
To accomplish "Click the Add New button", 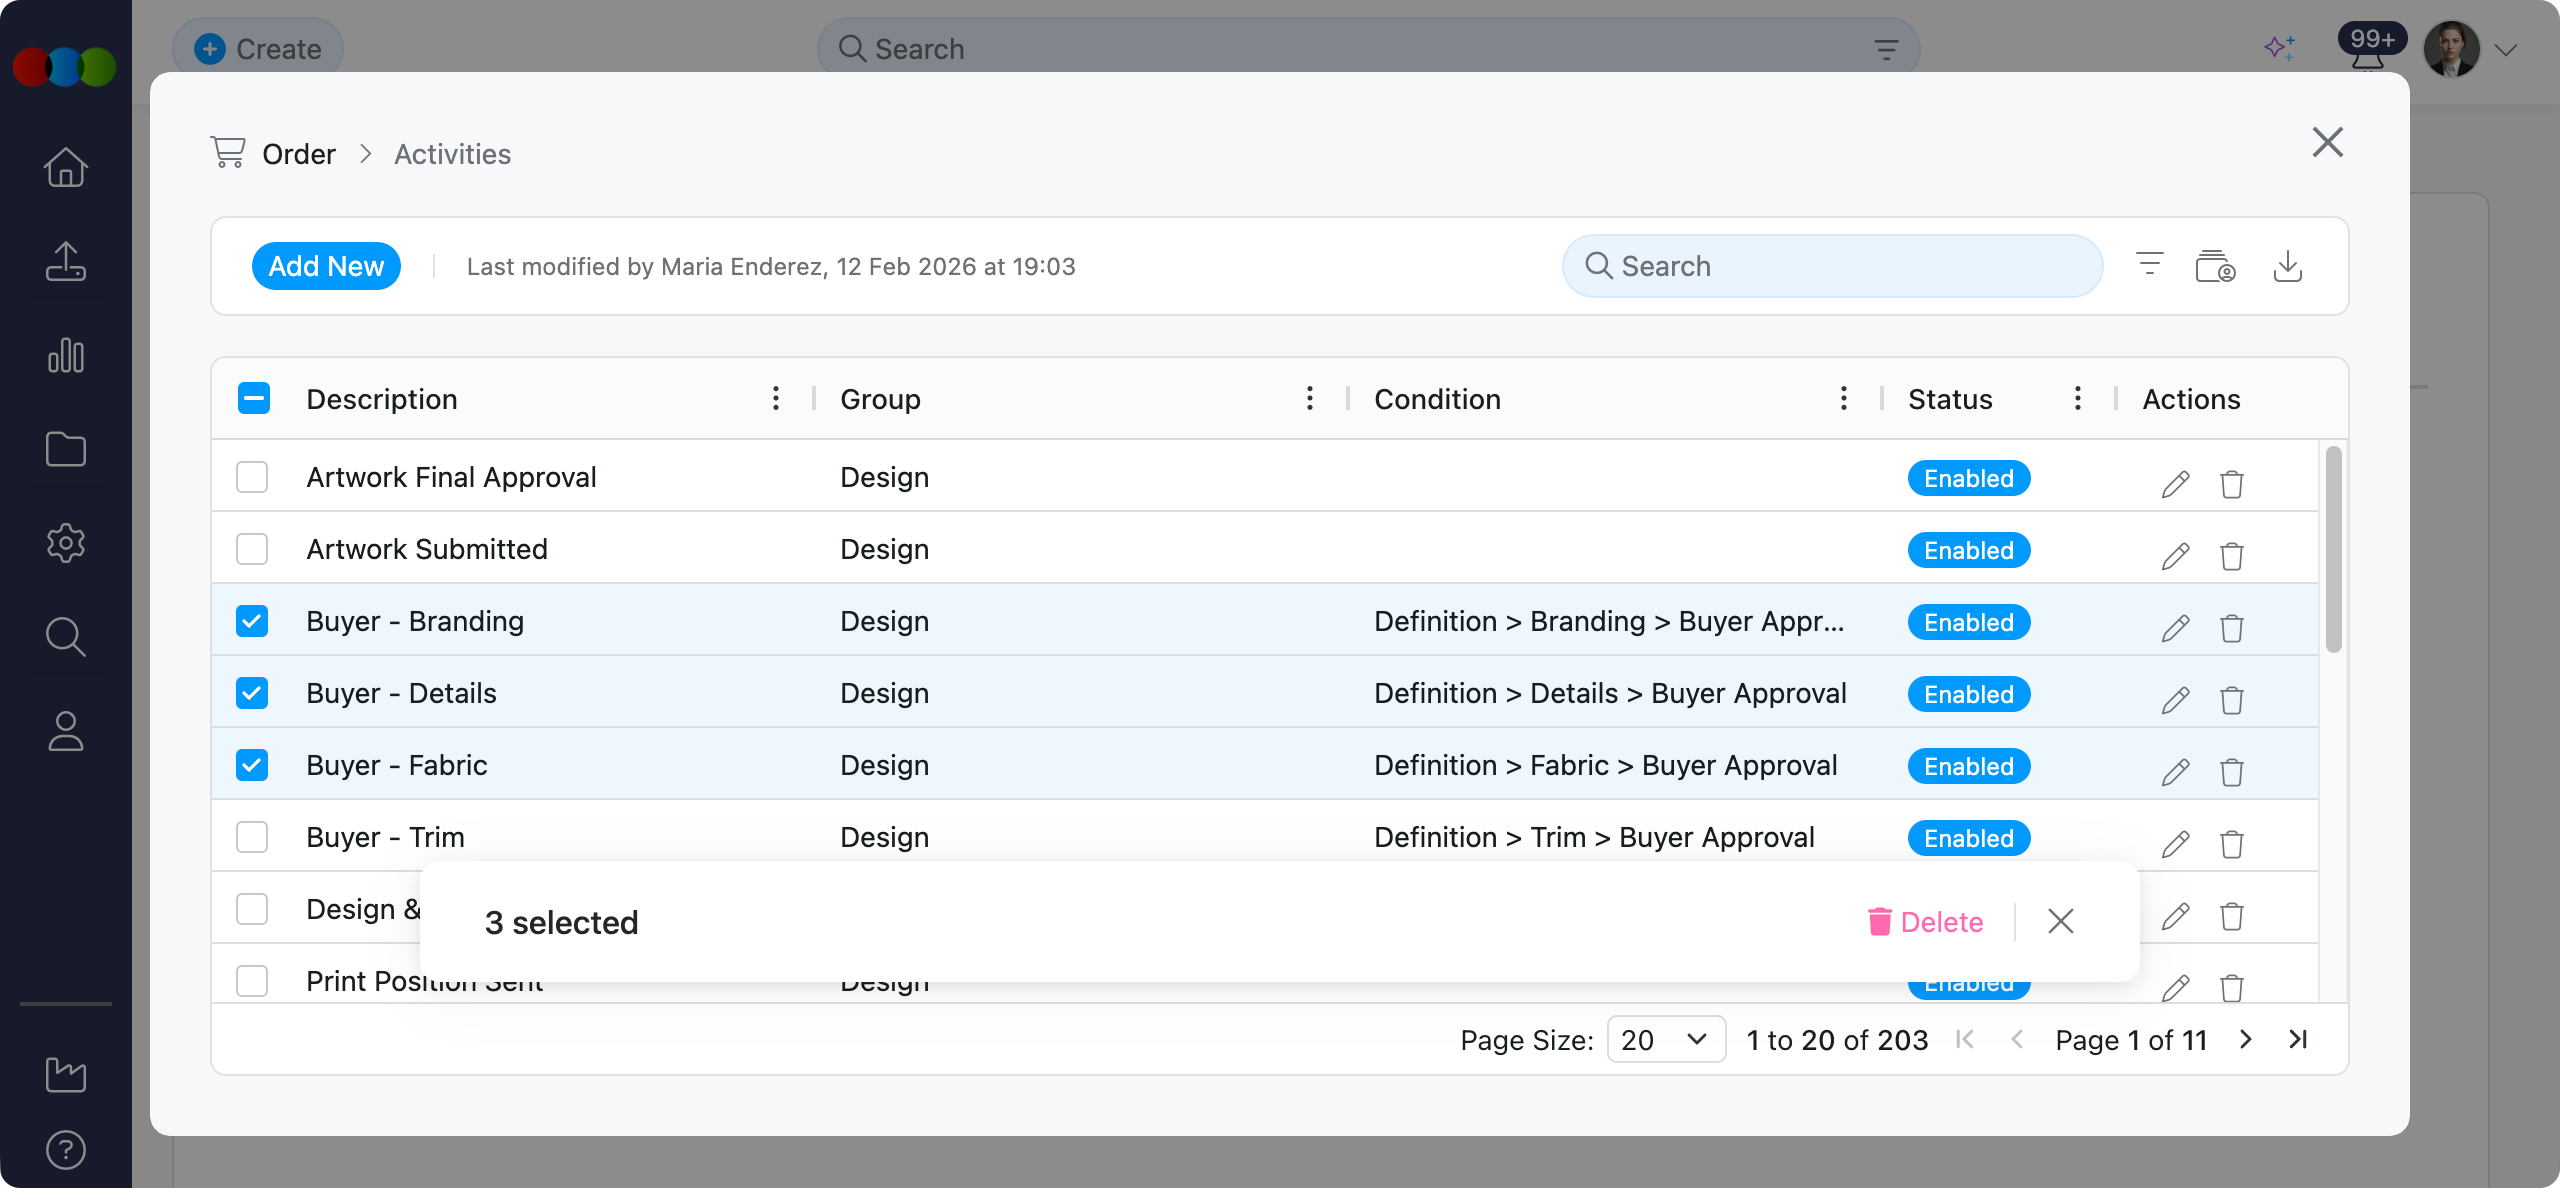I will [x=326, y=265].
